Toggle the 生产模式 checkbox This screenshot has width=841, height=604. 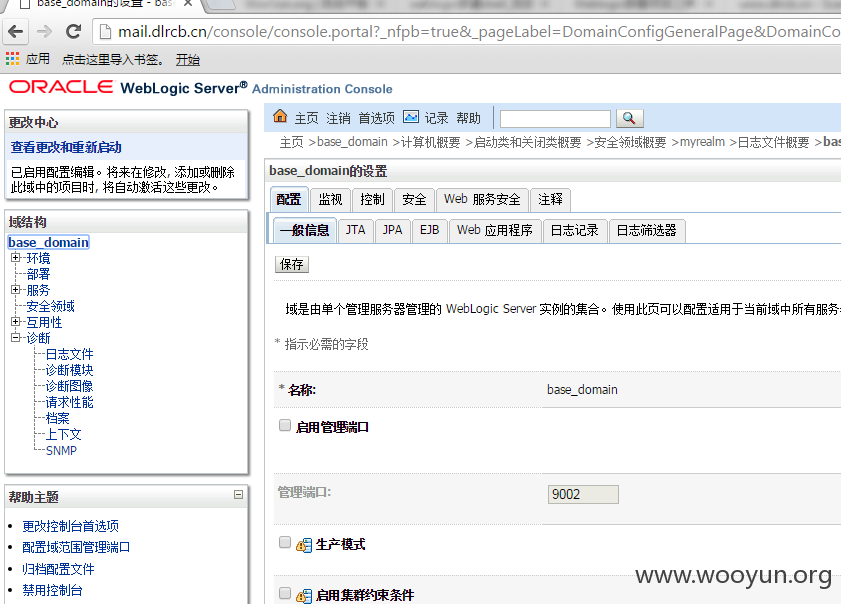click(x=285, y=542)
